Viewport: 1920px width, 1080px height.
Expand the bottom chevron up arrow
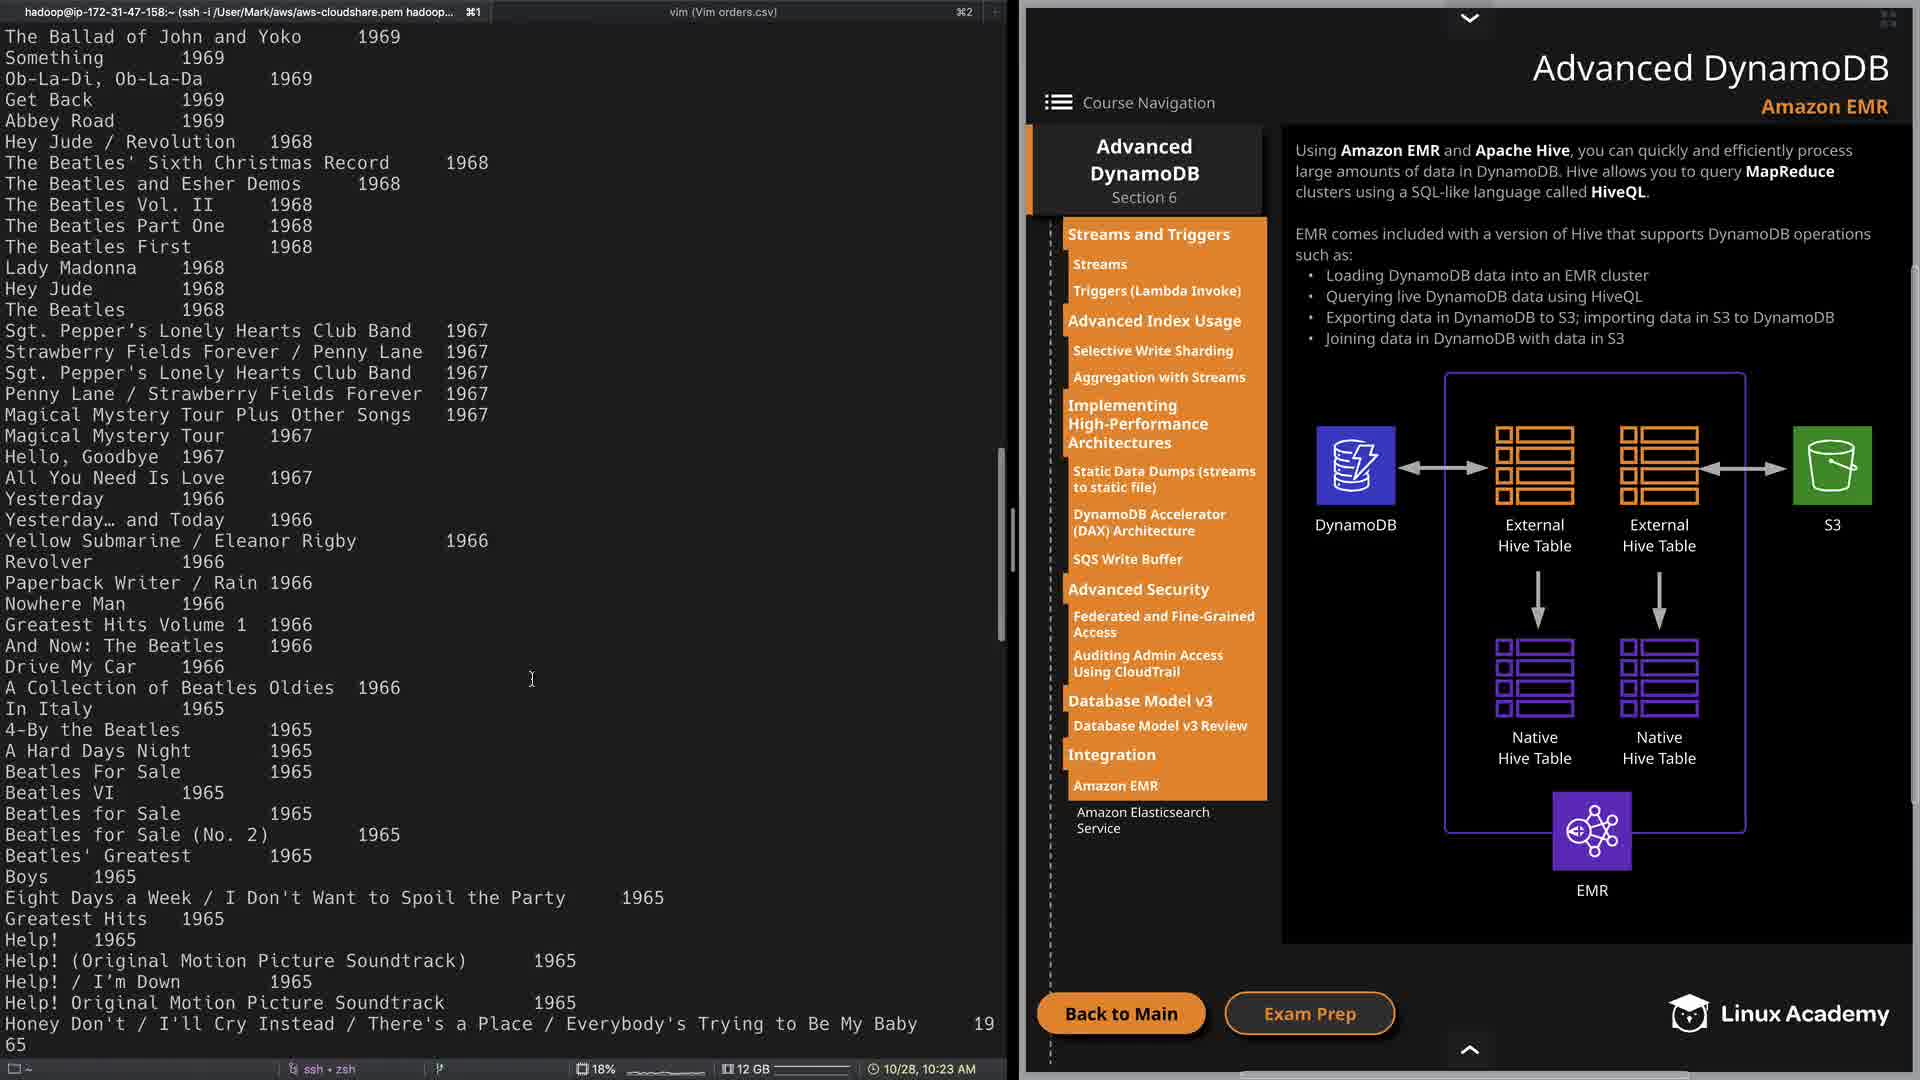(1469, 1049)
